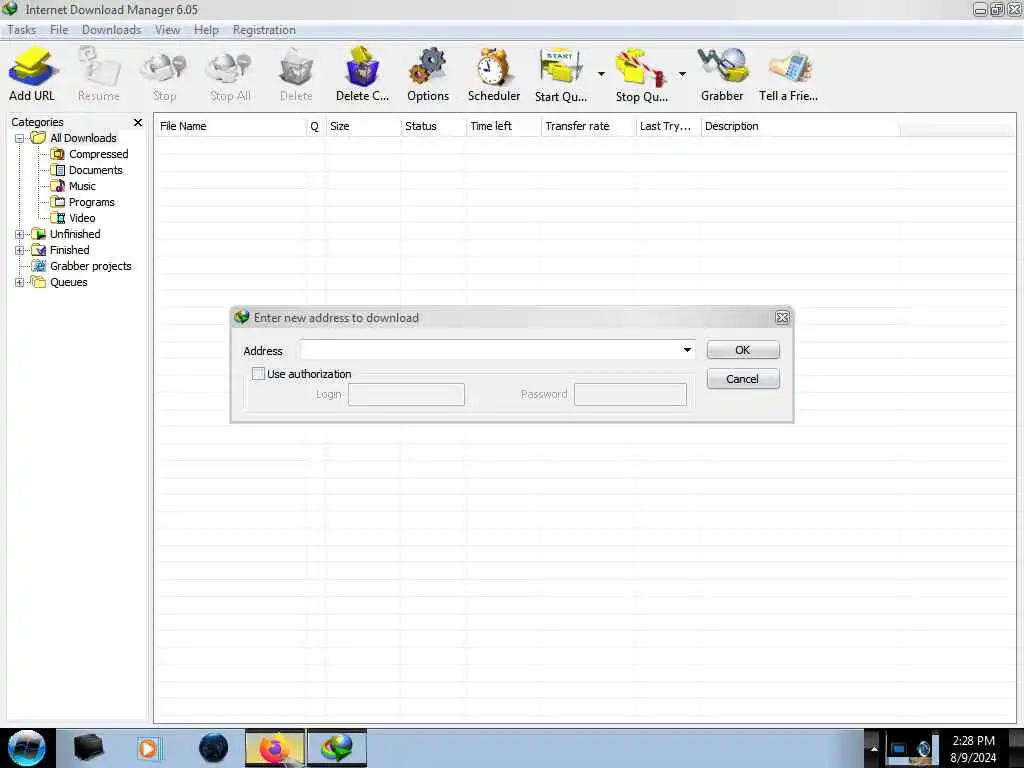1024x768 pixels.
Task: Sort by the Size column header
Action: [363, 126]
